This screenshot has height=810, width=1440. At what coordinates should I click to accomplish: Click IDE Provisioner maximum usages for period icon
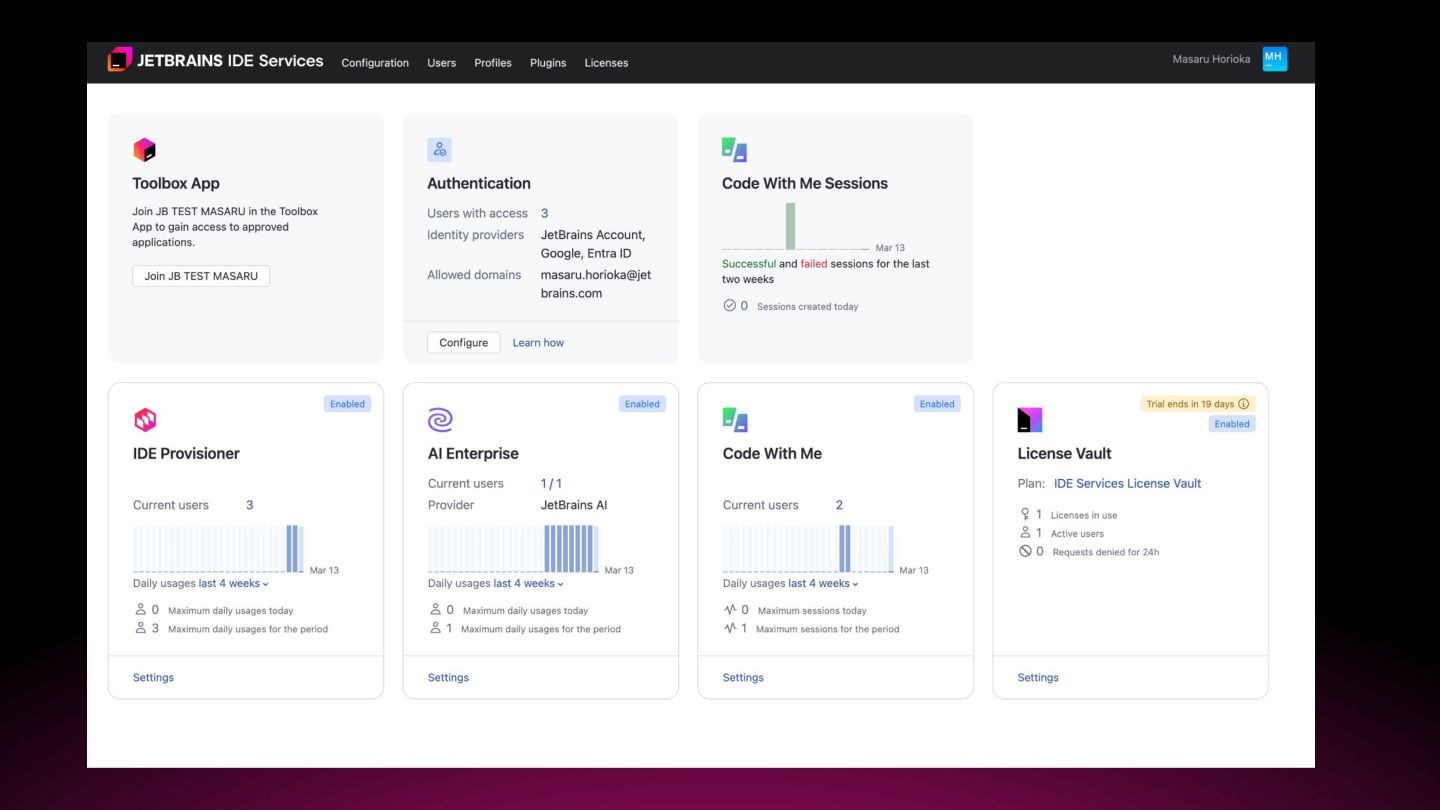click(x=141, y=628)
